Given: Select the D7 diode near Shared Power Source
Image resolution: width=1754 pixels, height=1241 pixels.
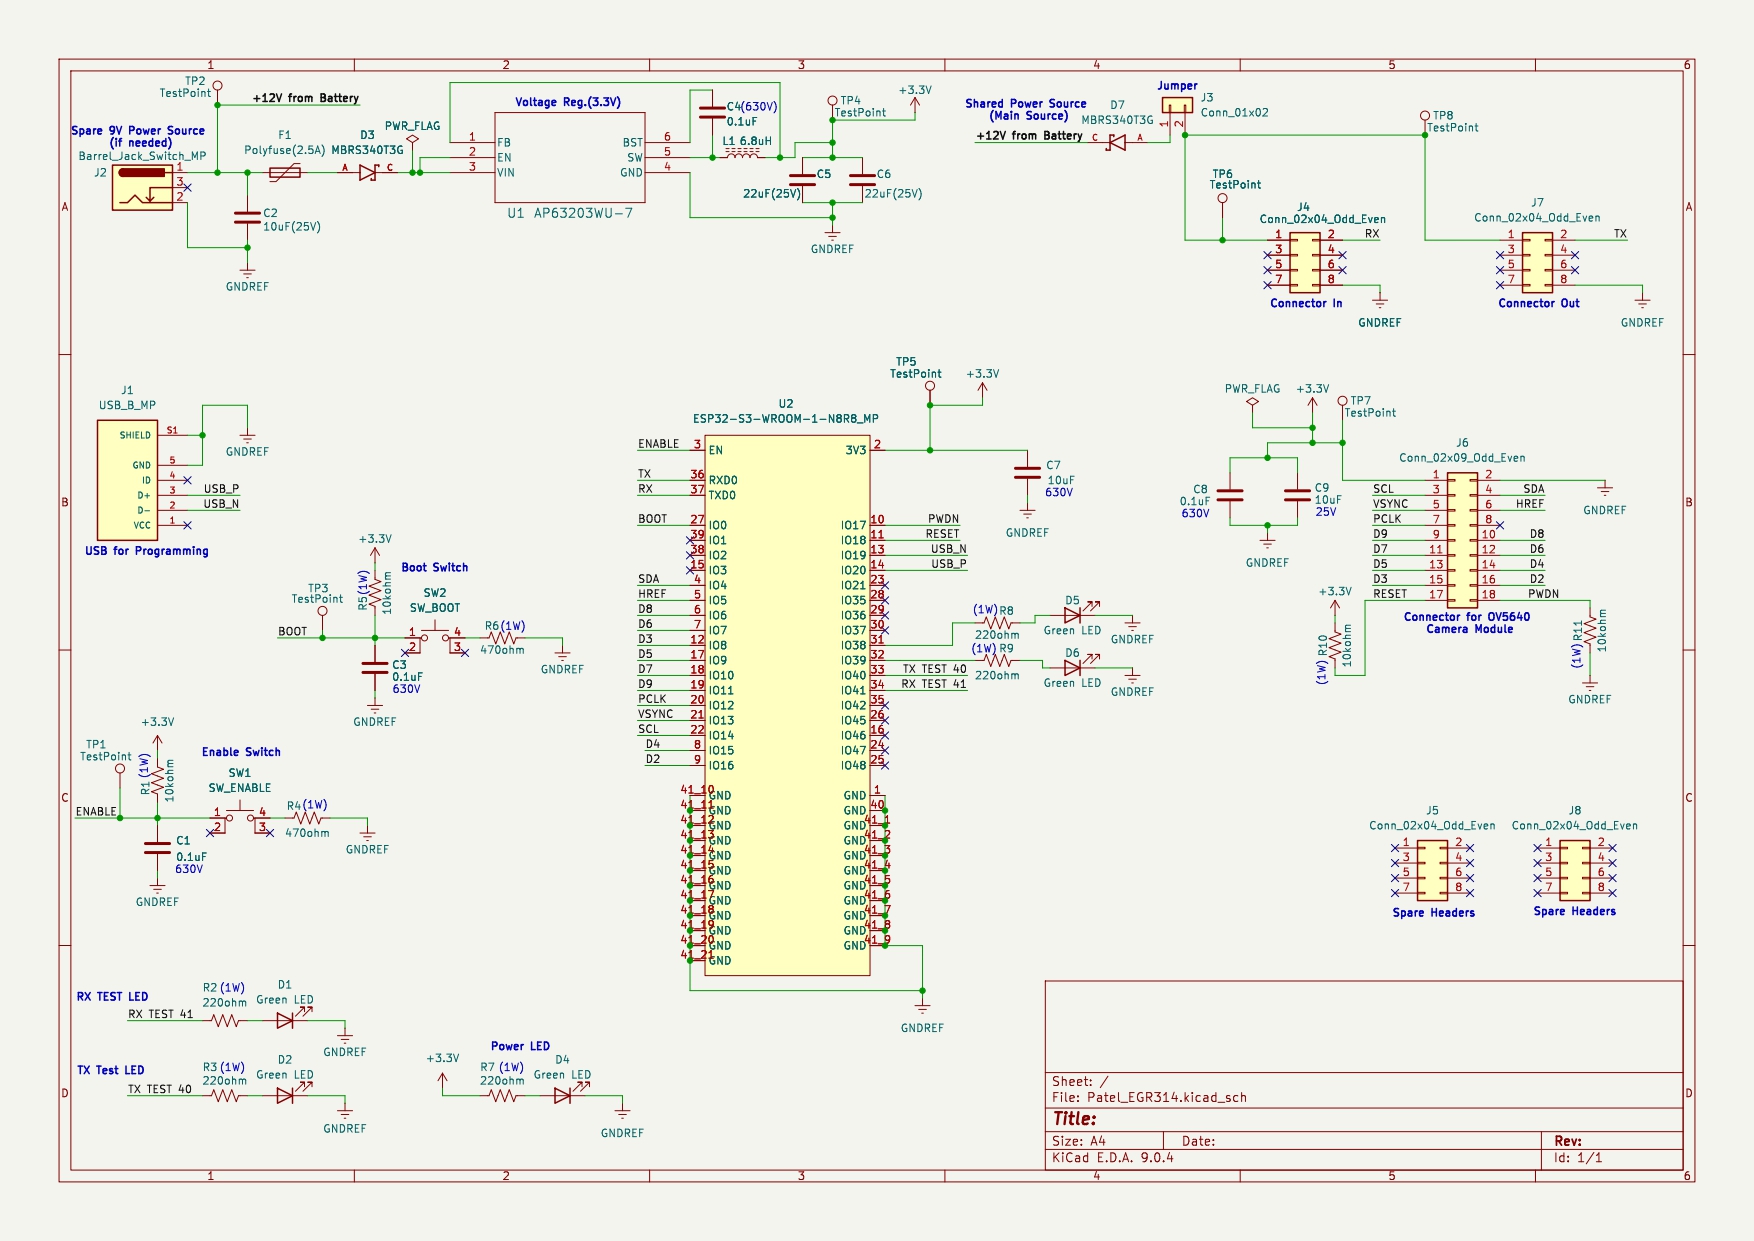Looking at the screenshot, I should (1117, 142).
